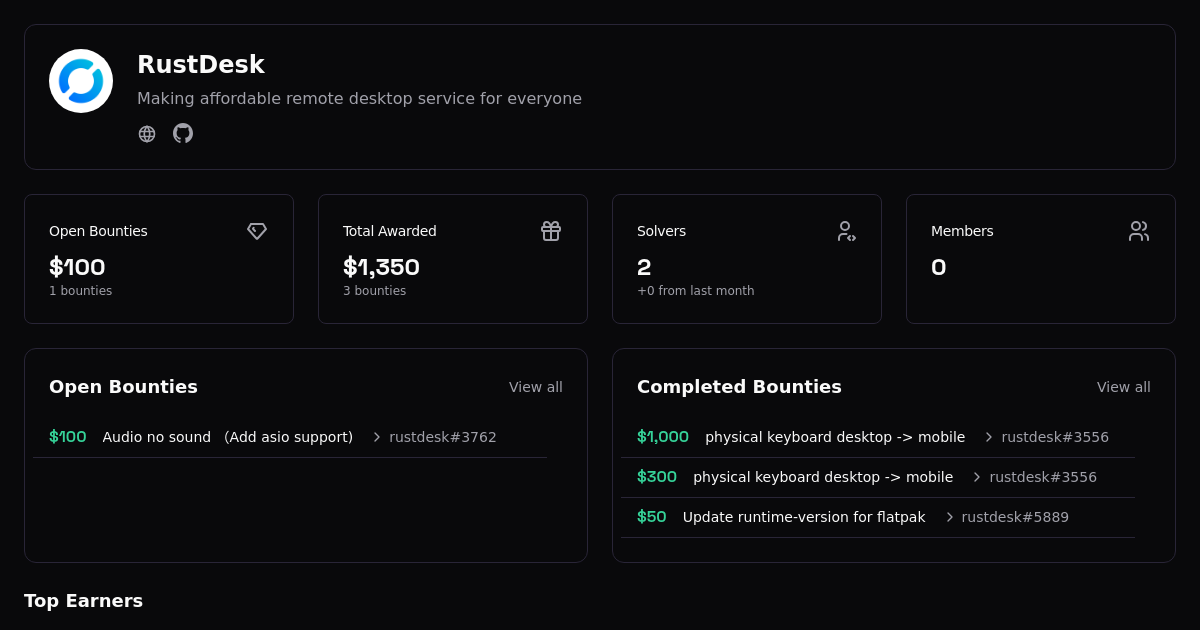
Task: Click the RustDesk logo avatar
Action: click(x=81, y=81)
